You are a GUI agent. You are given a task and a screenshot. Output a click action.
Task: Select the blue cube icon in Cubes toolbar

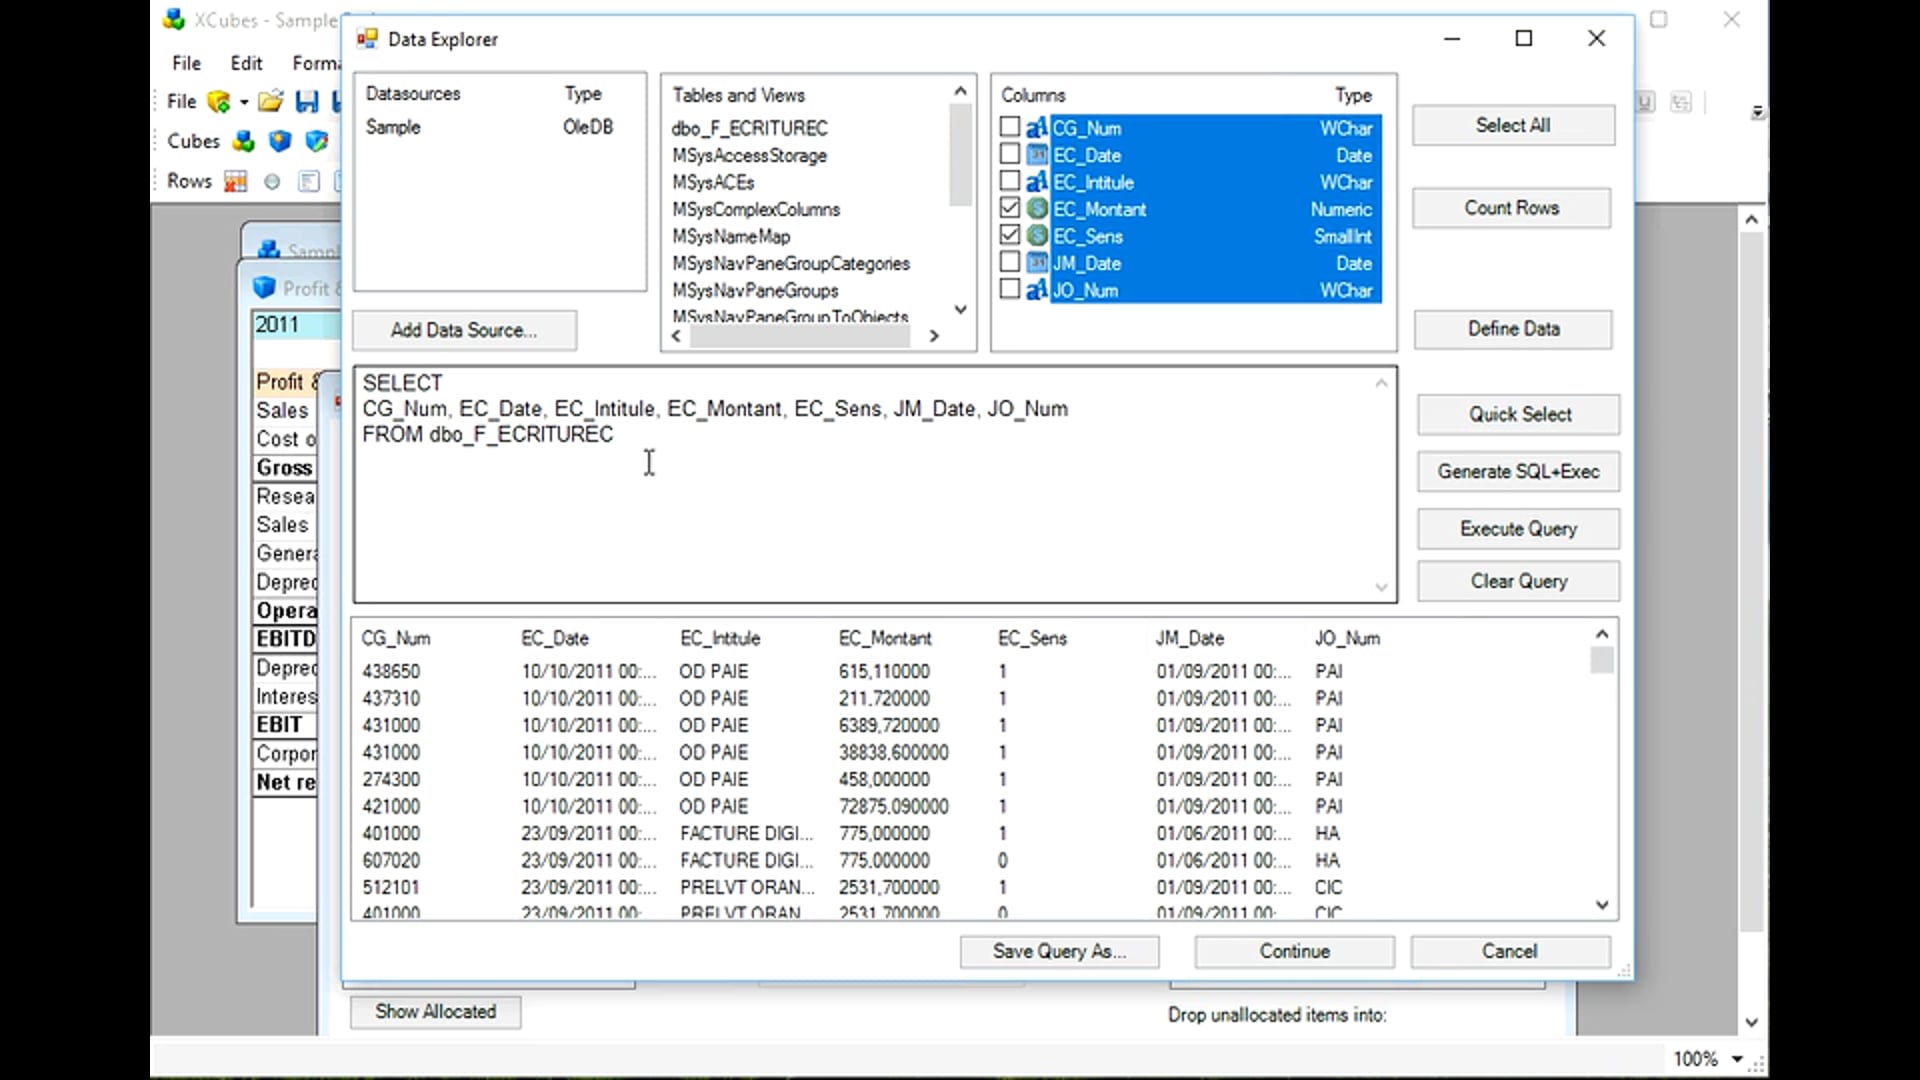[x=279, y=142]
